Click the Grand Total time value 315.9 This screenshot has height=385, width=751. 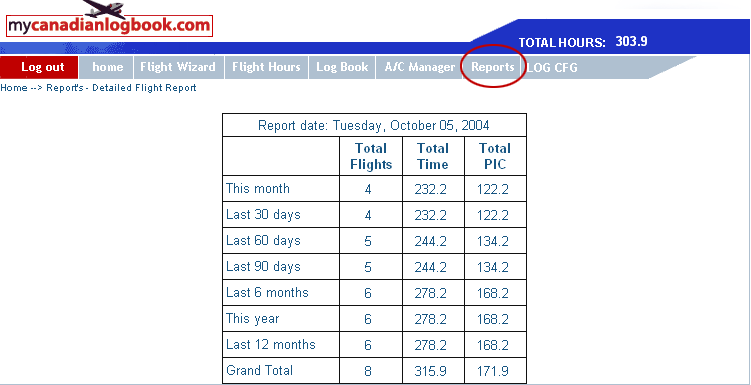[x=431, y=371]
